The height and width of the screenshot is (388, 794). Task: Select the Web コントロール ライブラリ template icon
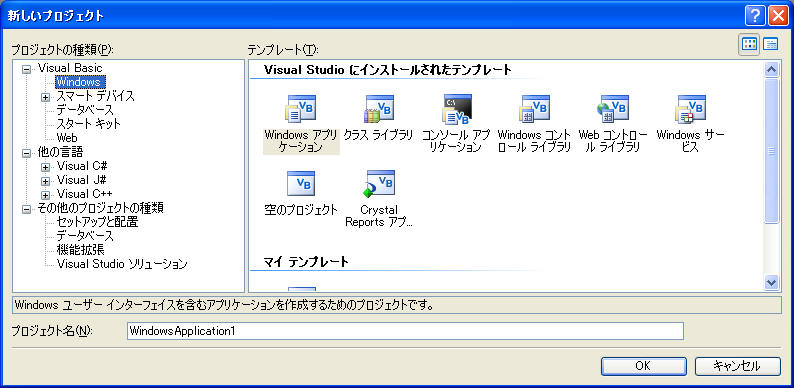point(613,109)
